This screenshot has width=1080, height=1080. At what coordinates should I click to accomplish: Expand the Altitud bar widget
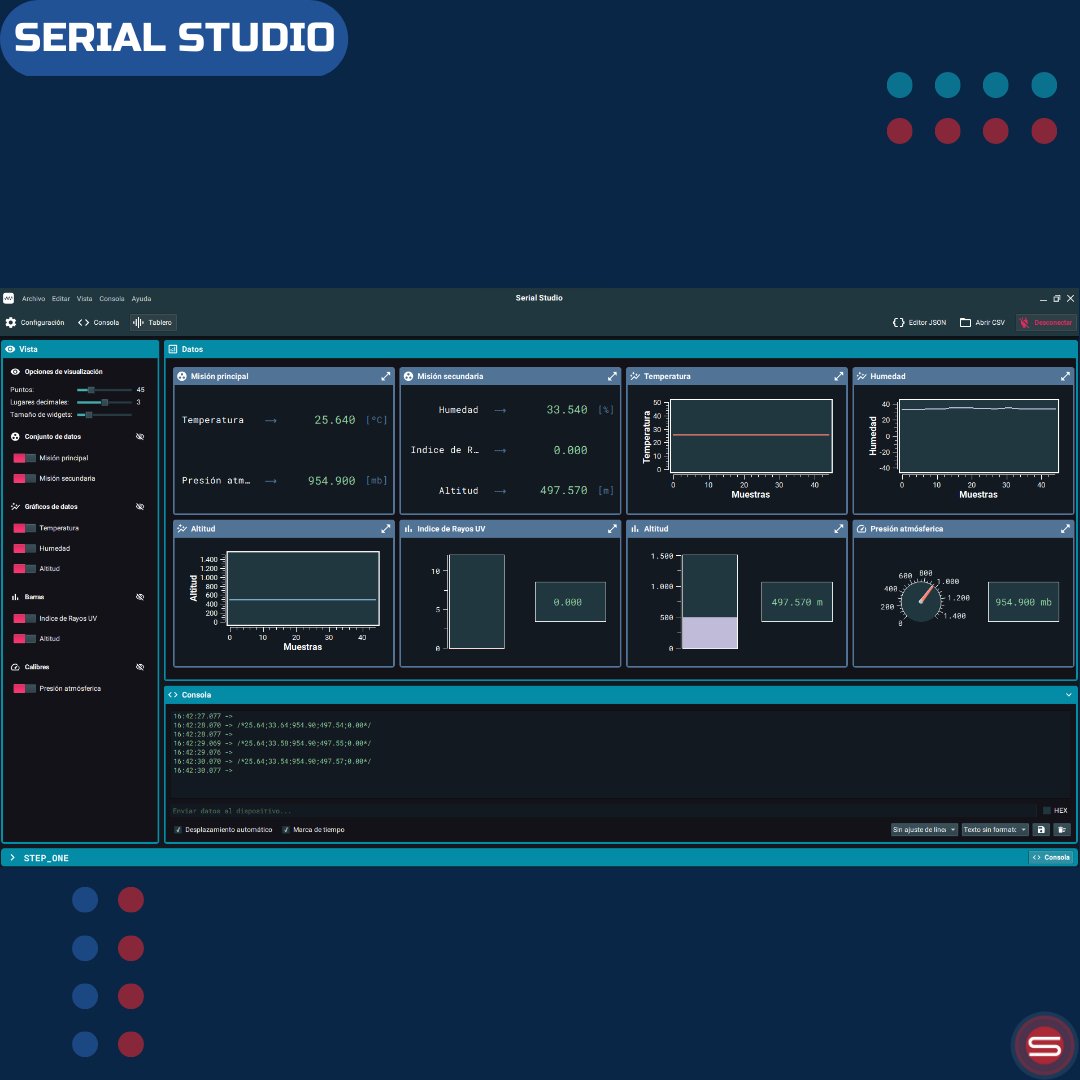click(x=838, y=528)
